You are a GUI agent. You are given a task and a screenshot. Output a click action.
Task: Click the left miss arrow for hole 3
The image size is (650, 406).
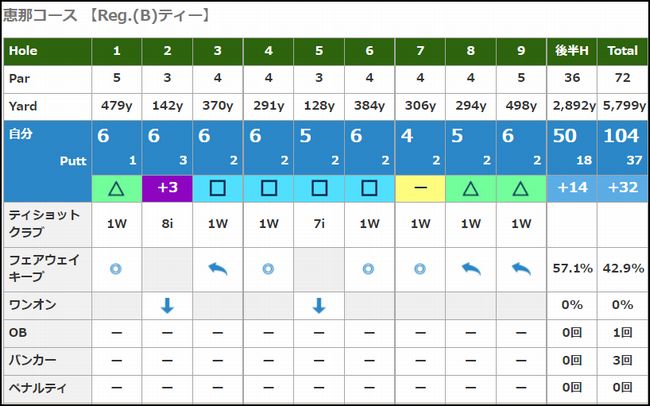[x=218, y=269]
